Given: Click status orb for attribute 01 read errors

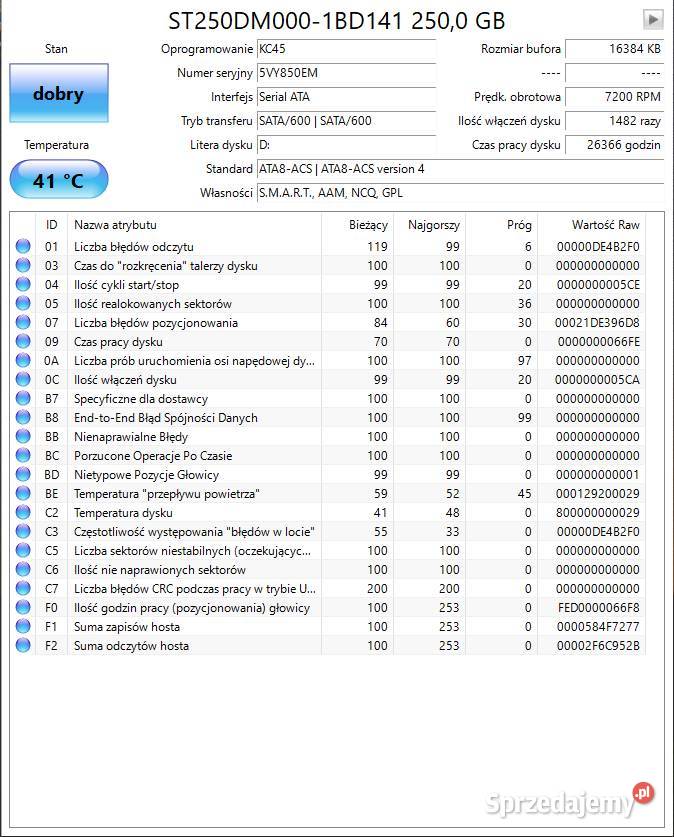Looking at the screenshot, I should click(23, 247).
